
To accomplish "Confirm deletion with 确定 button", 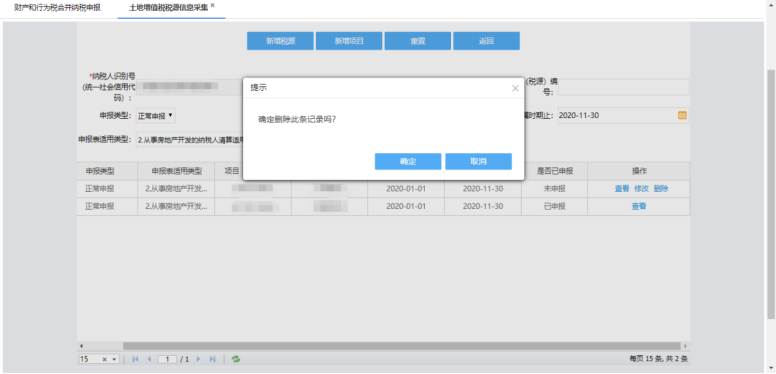I will [x=408, y=162].
